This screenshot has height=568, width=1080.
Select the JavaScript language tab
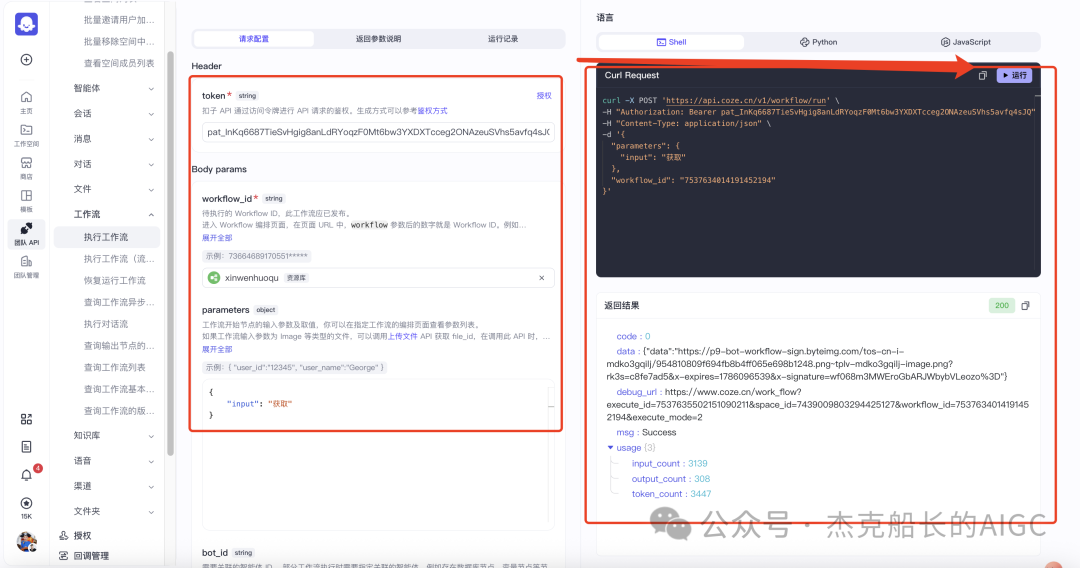click(965, 42)
